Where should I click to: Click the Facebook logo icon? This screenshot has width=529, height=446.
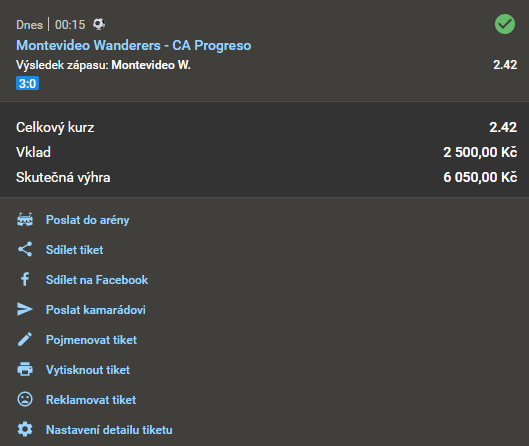tap(25, 279)
